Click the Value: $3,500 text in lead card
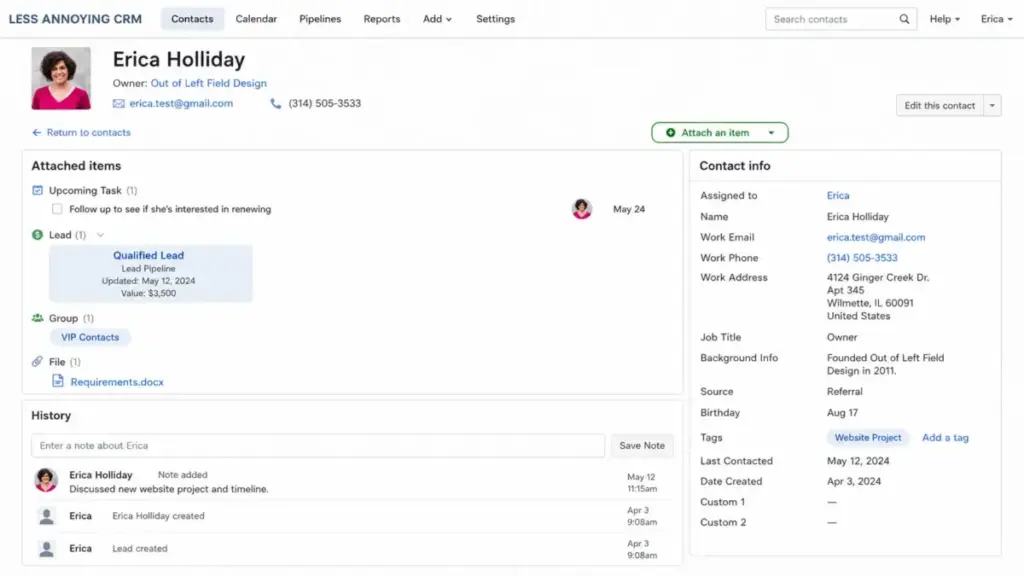 pyautogui.click(x=148, y=293)
